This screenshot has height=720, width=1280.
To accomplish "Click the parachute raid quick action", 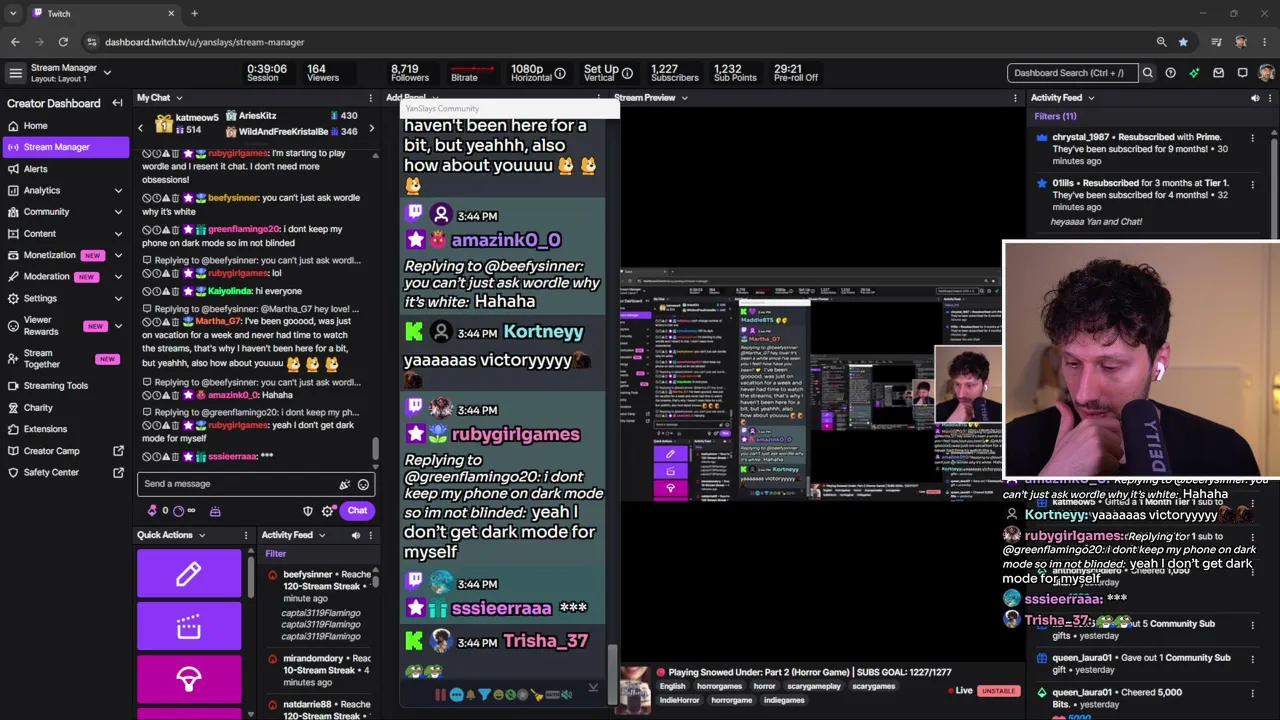I will 189,680.
